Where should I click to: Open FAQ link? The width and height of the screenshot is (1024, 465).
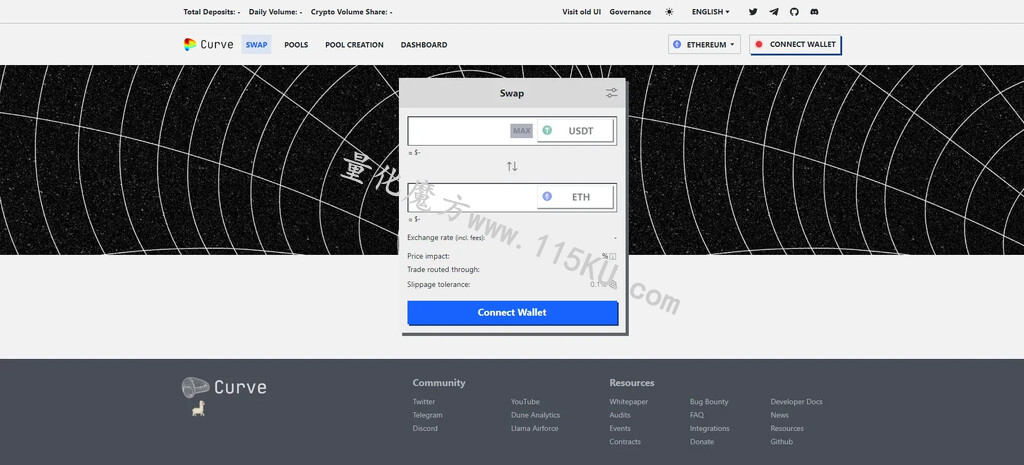pos(697,415)
